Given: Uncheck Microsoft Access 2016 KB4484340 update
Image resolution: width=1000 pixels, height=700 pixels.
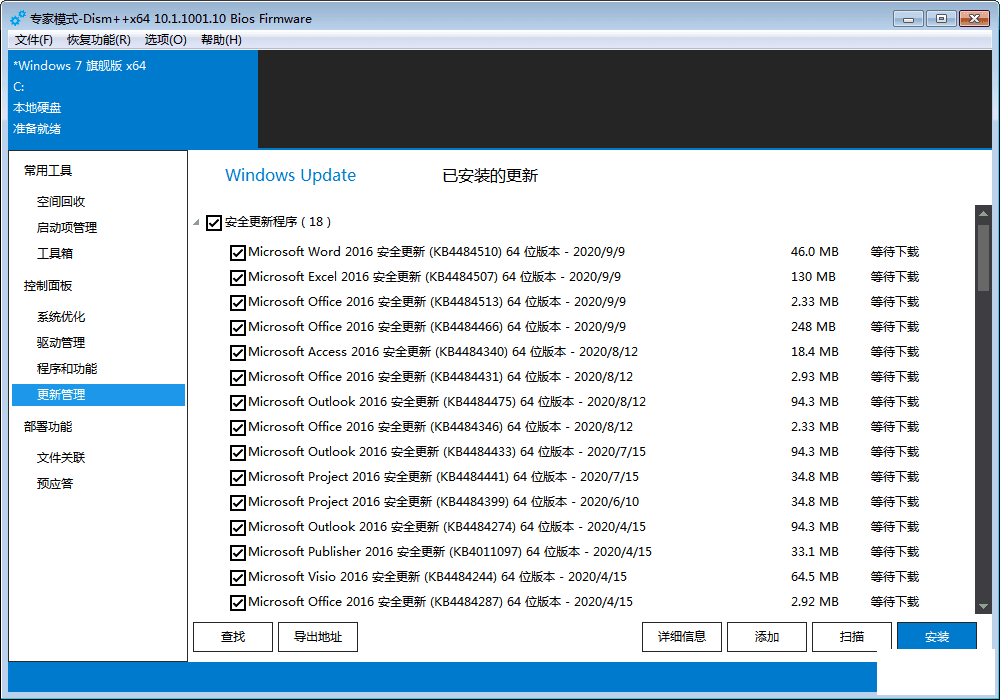Looking at the screenshot, I should [x=238, y=353].
